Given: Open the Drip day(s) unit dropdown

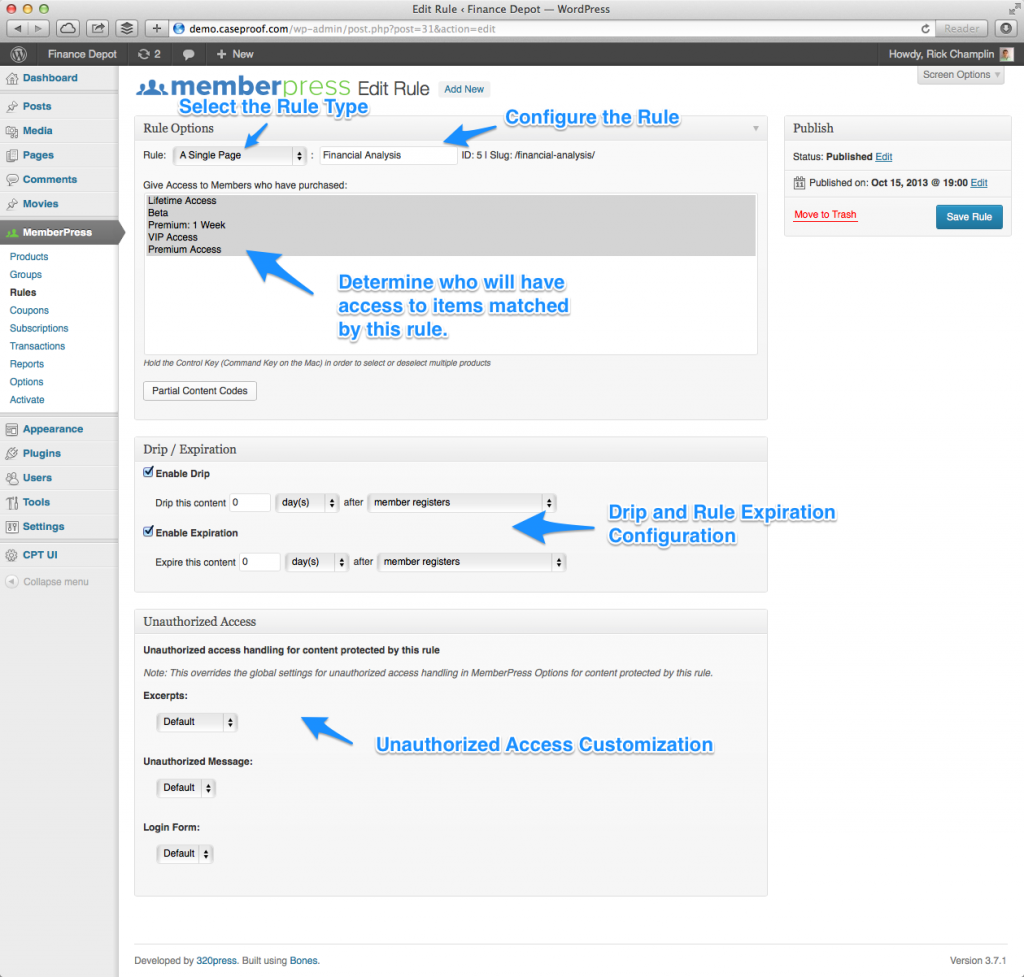Looking at the screenshot, I should tap(308, 503).
